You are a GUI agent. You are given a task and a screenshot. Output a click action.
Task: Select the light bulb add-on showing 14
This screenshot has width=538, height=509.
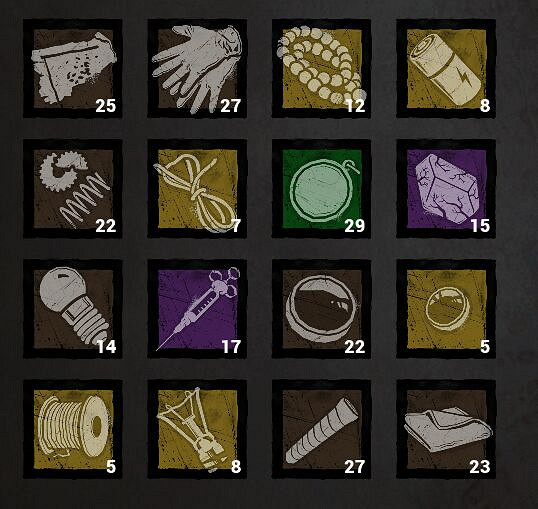point(73,309)
